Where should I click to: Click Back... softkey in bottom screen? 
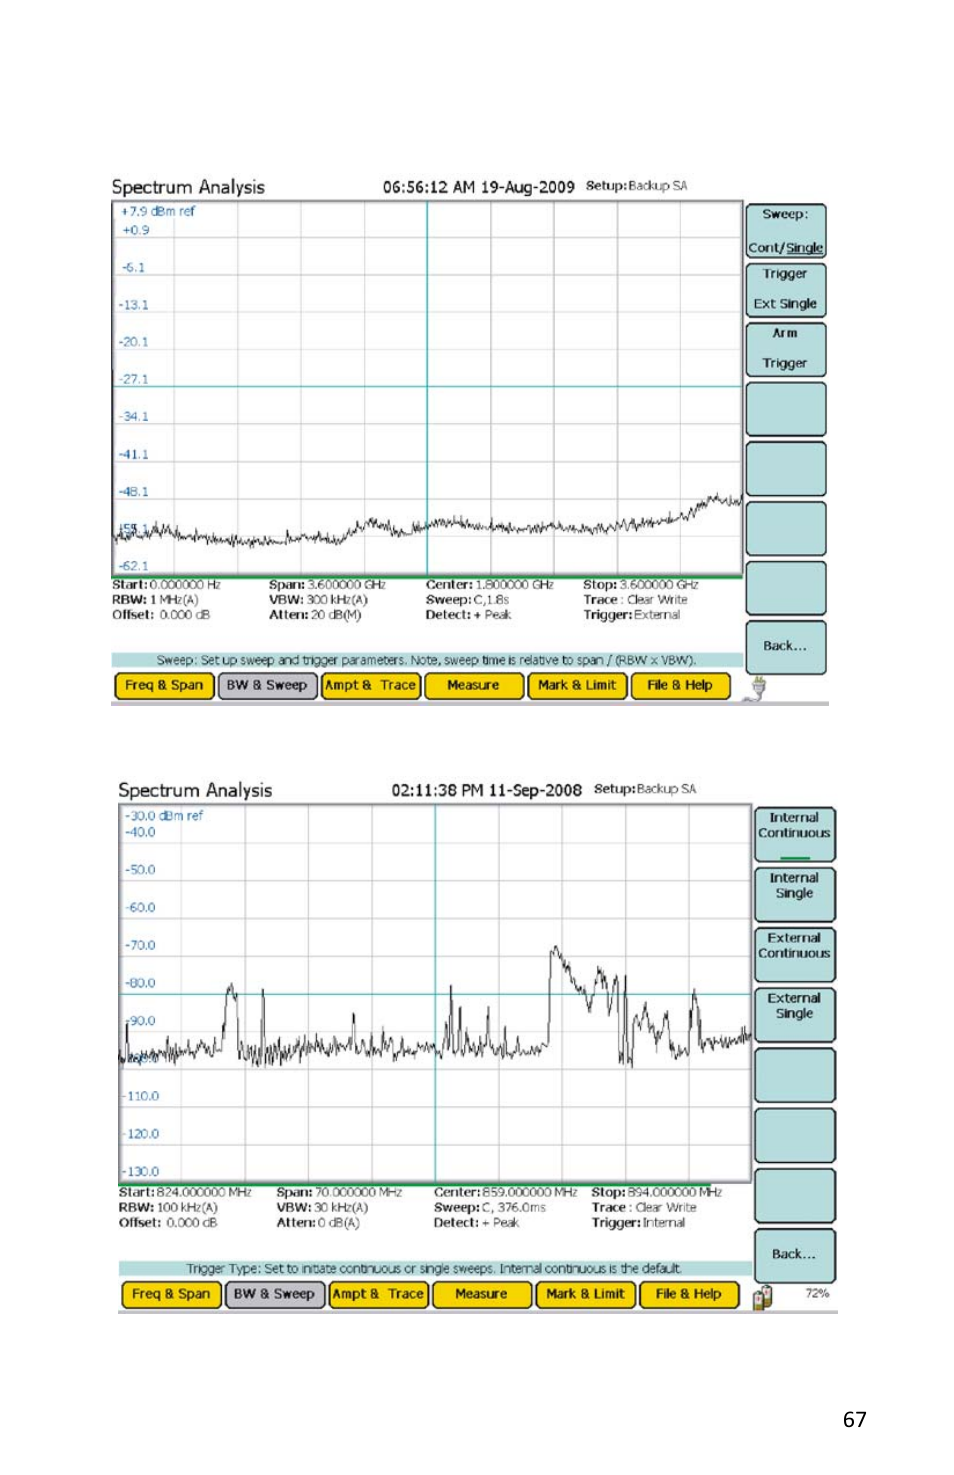coord(794,1255)
